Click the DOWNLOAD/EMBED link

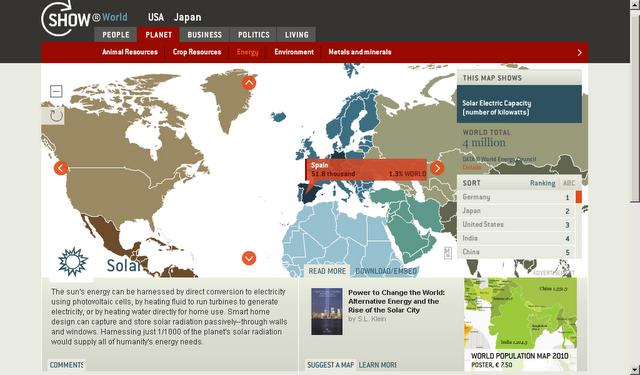(x=386, y=271)
